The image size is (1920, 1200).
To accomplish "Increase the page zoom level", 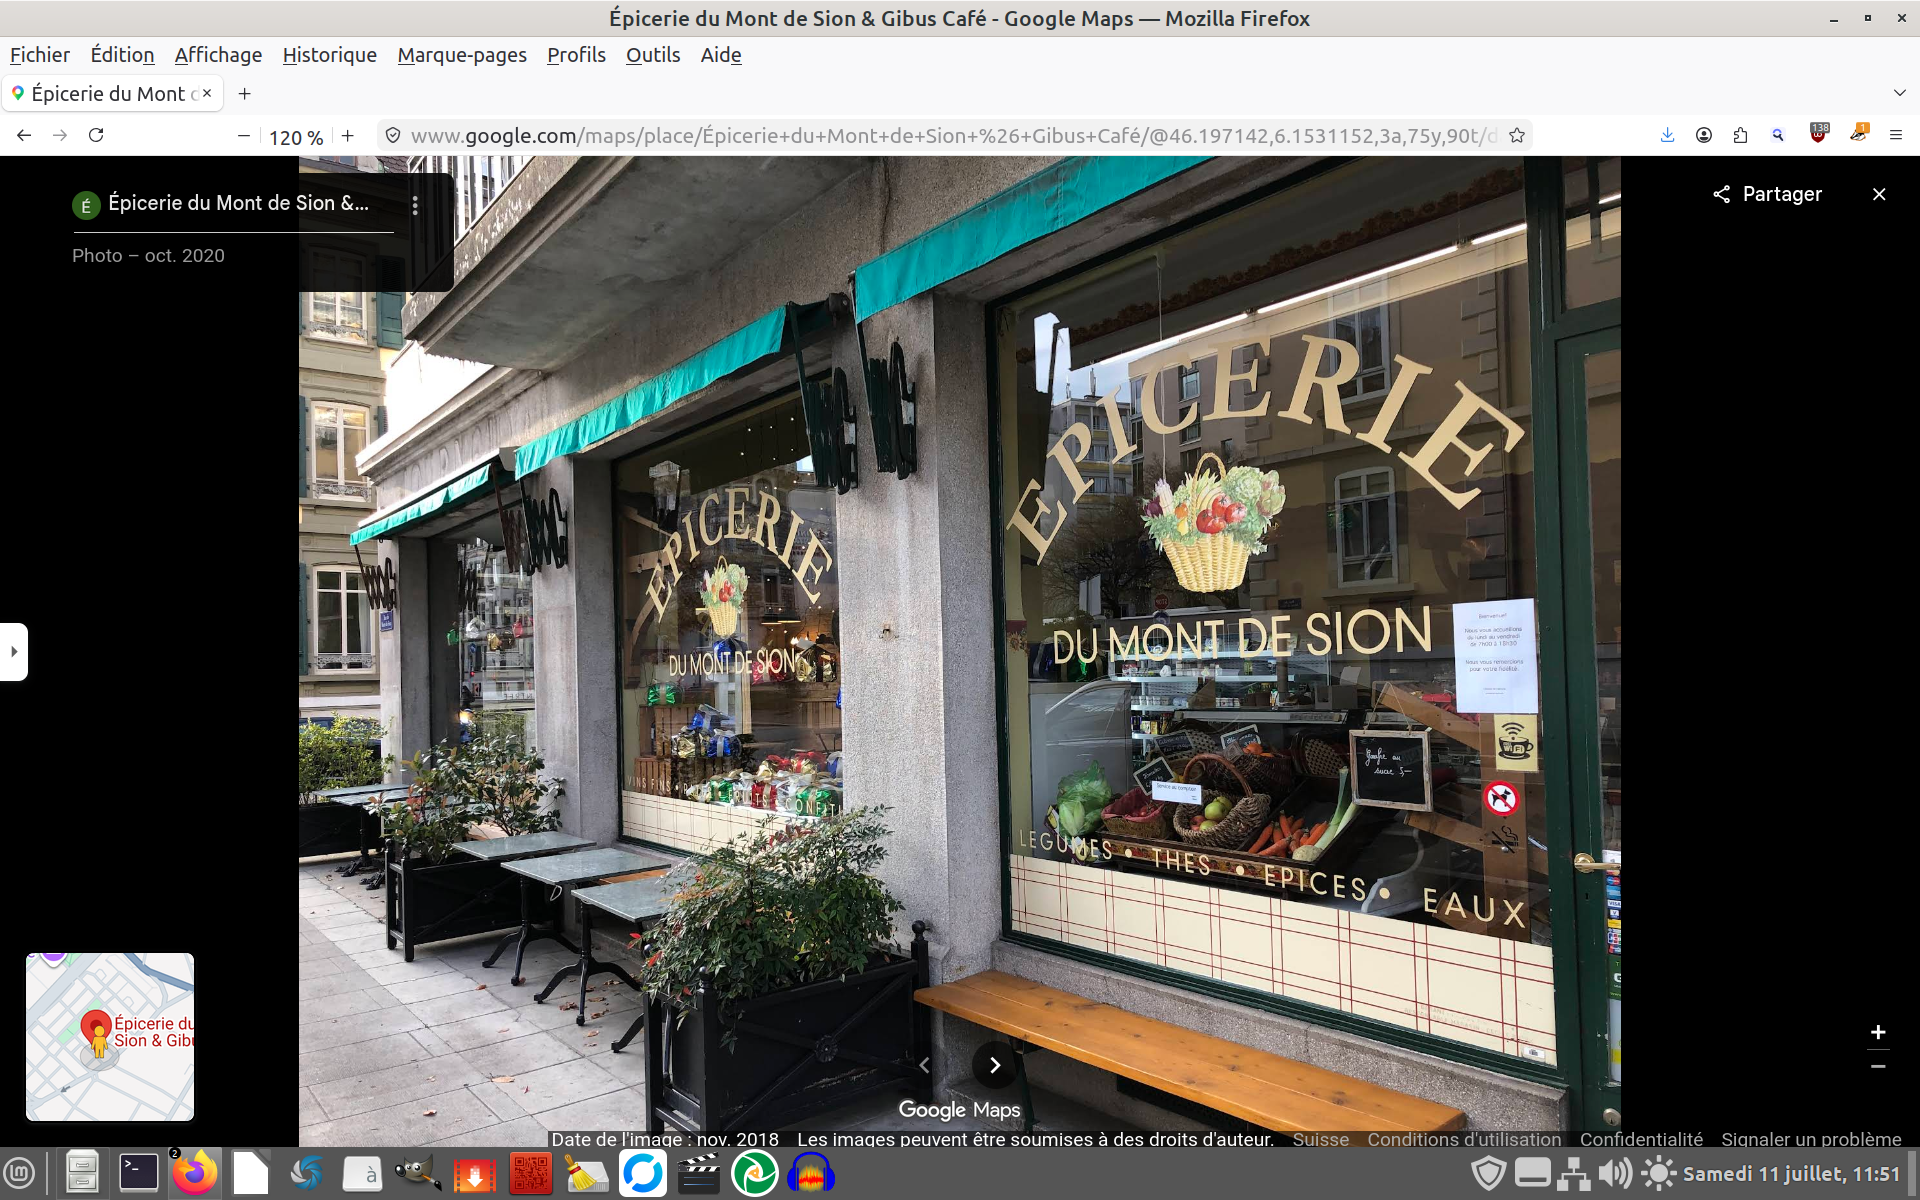I will (348, 136).
